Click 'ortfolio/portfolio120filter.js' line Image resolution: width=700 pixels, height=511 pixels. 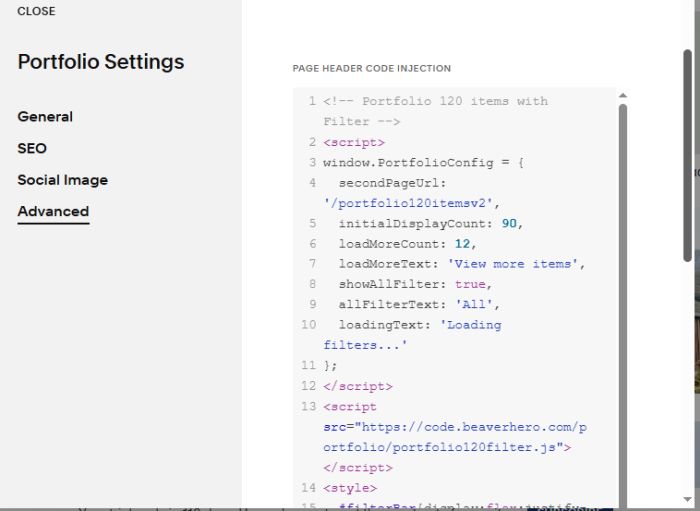tap(447, 447)
